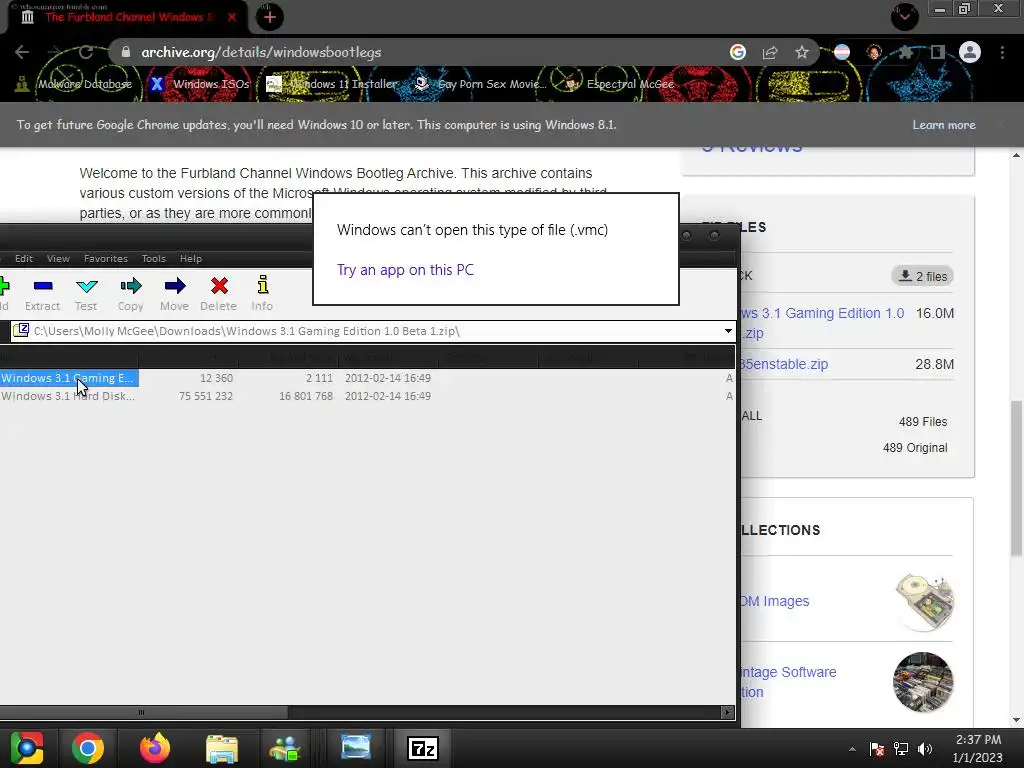Open Firefox from the taskbar
The height and width of the screenshot is (768, 1024).
pos(155,748)
